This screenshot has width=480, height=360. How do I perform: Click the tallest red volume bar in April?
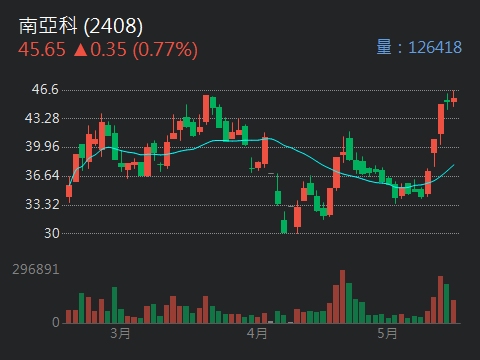(x=342, y=297)
